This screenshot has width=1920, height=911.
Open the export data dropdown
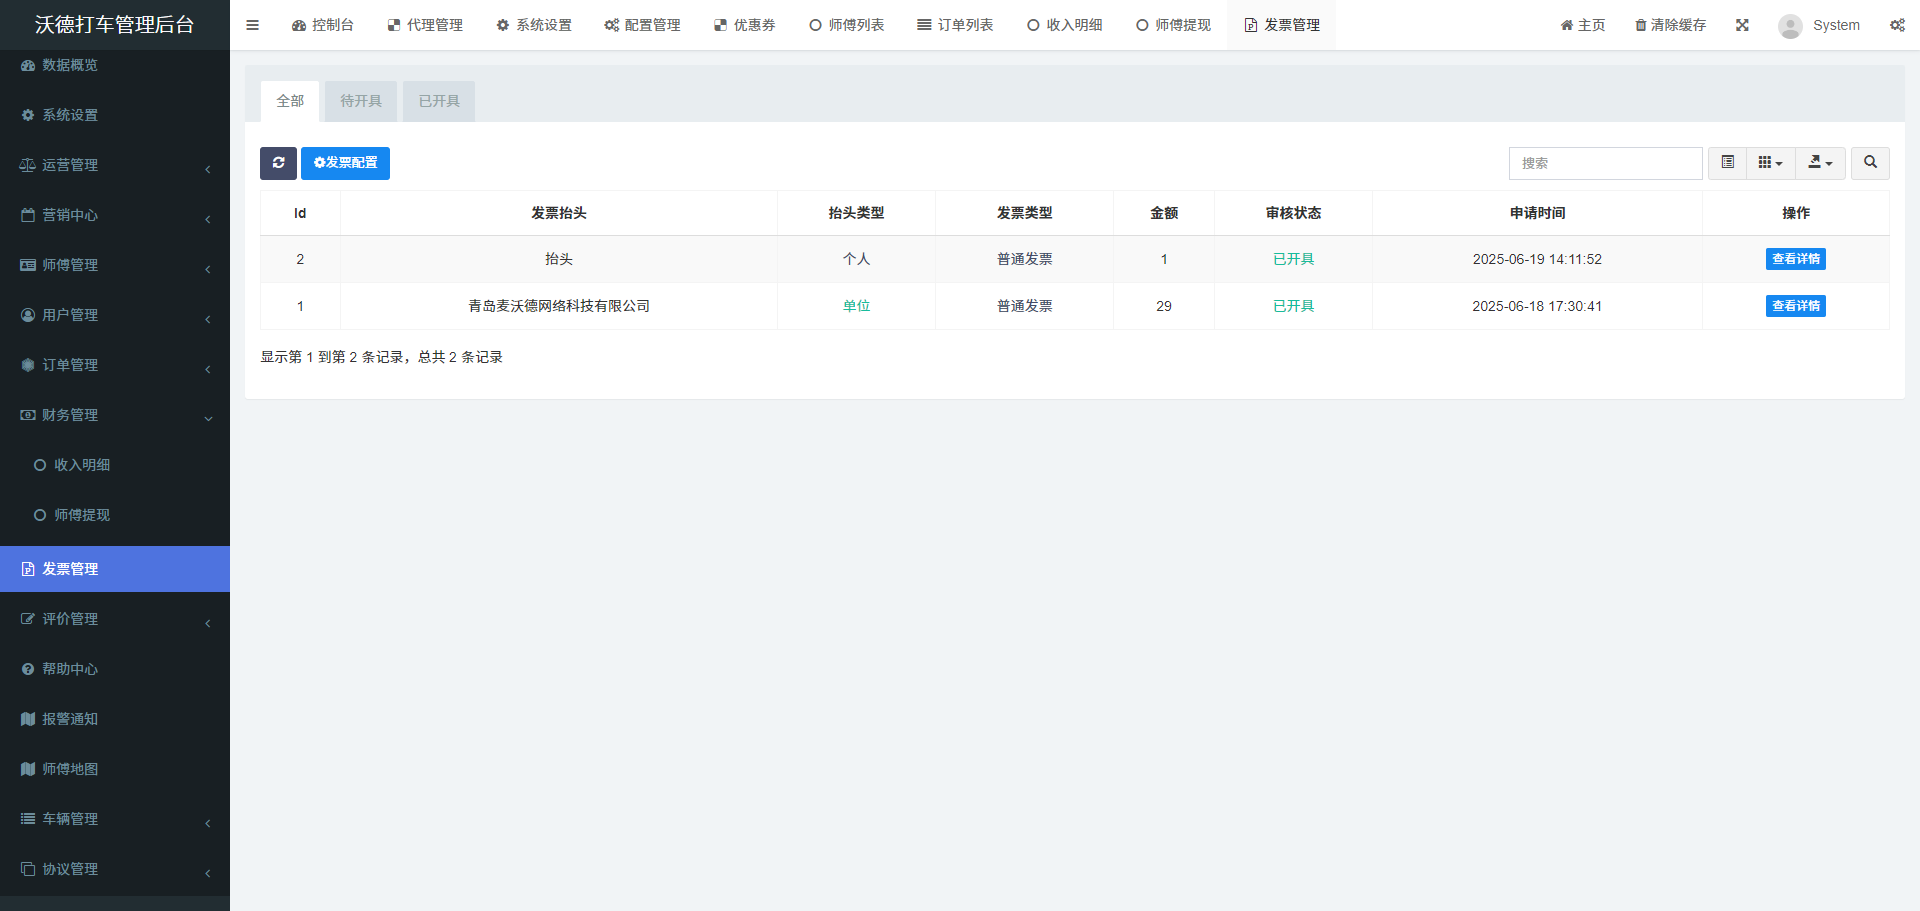click(x=1820, y=163)
